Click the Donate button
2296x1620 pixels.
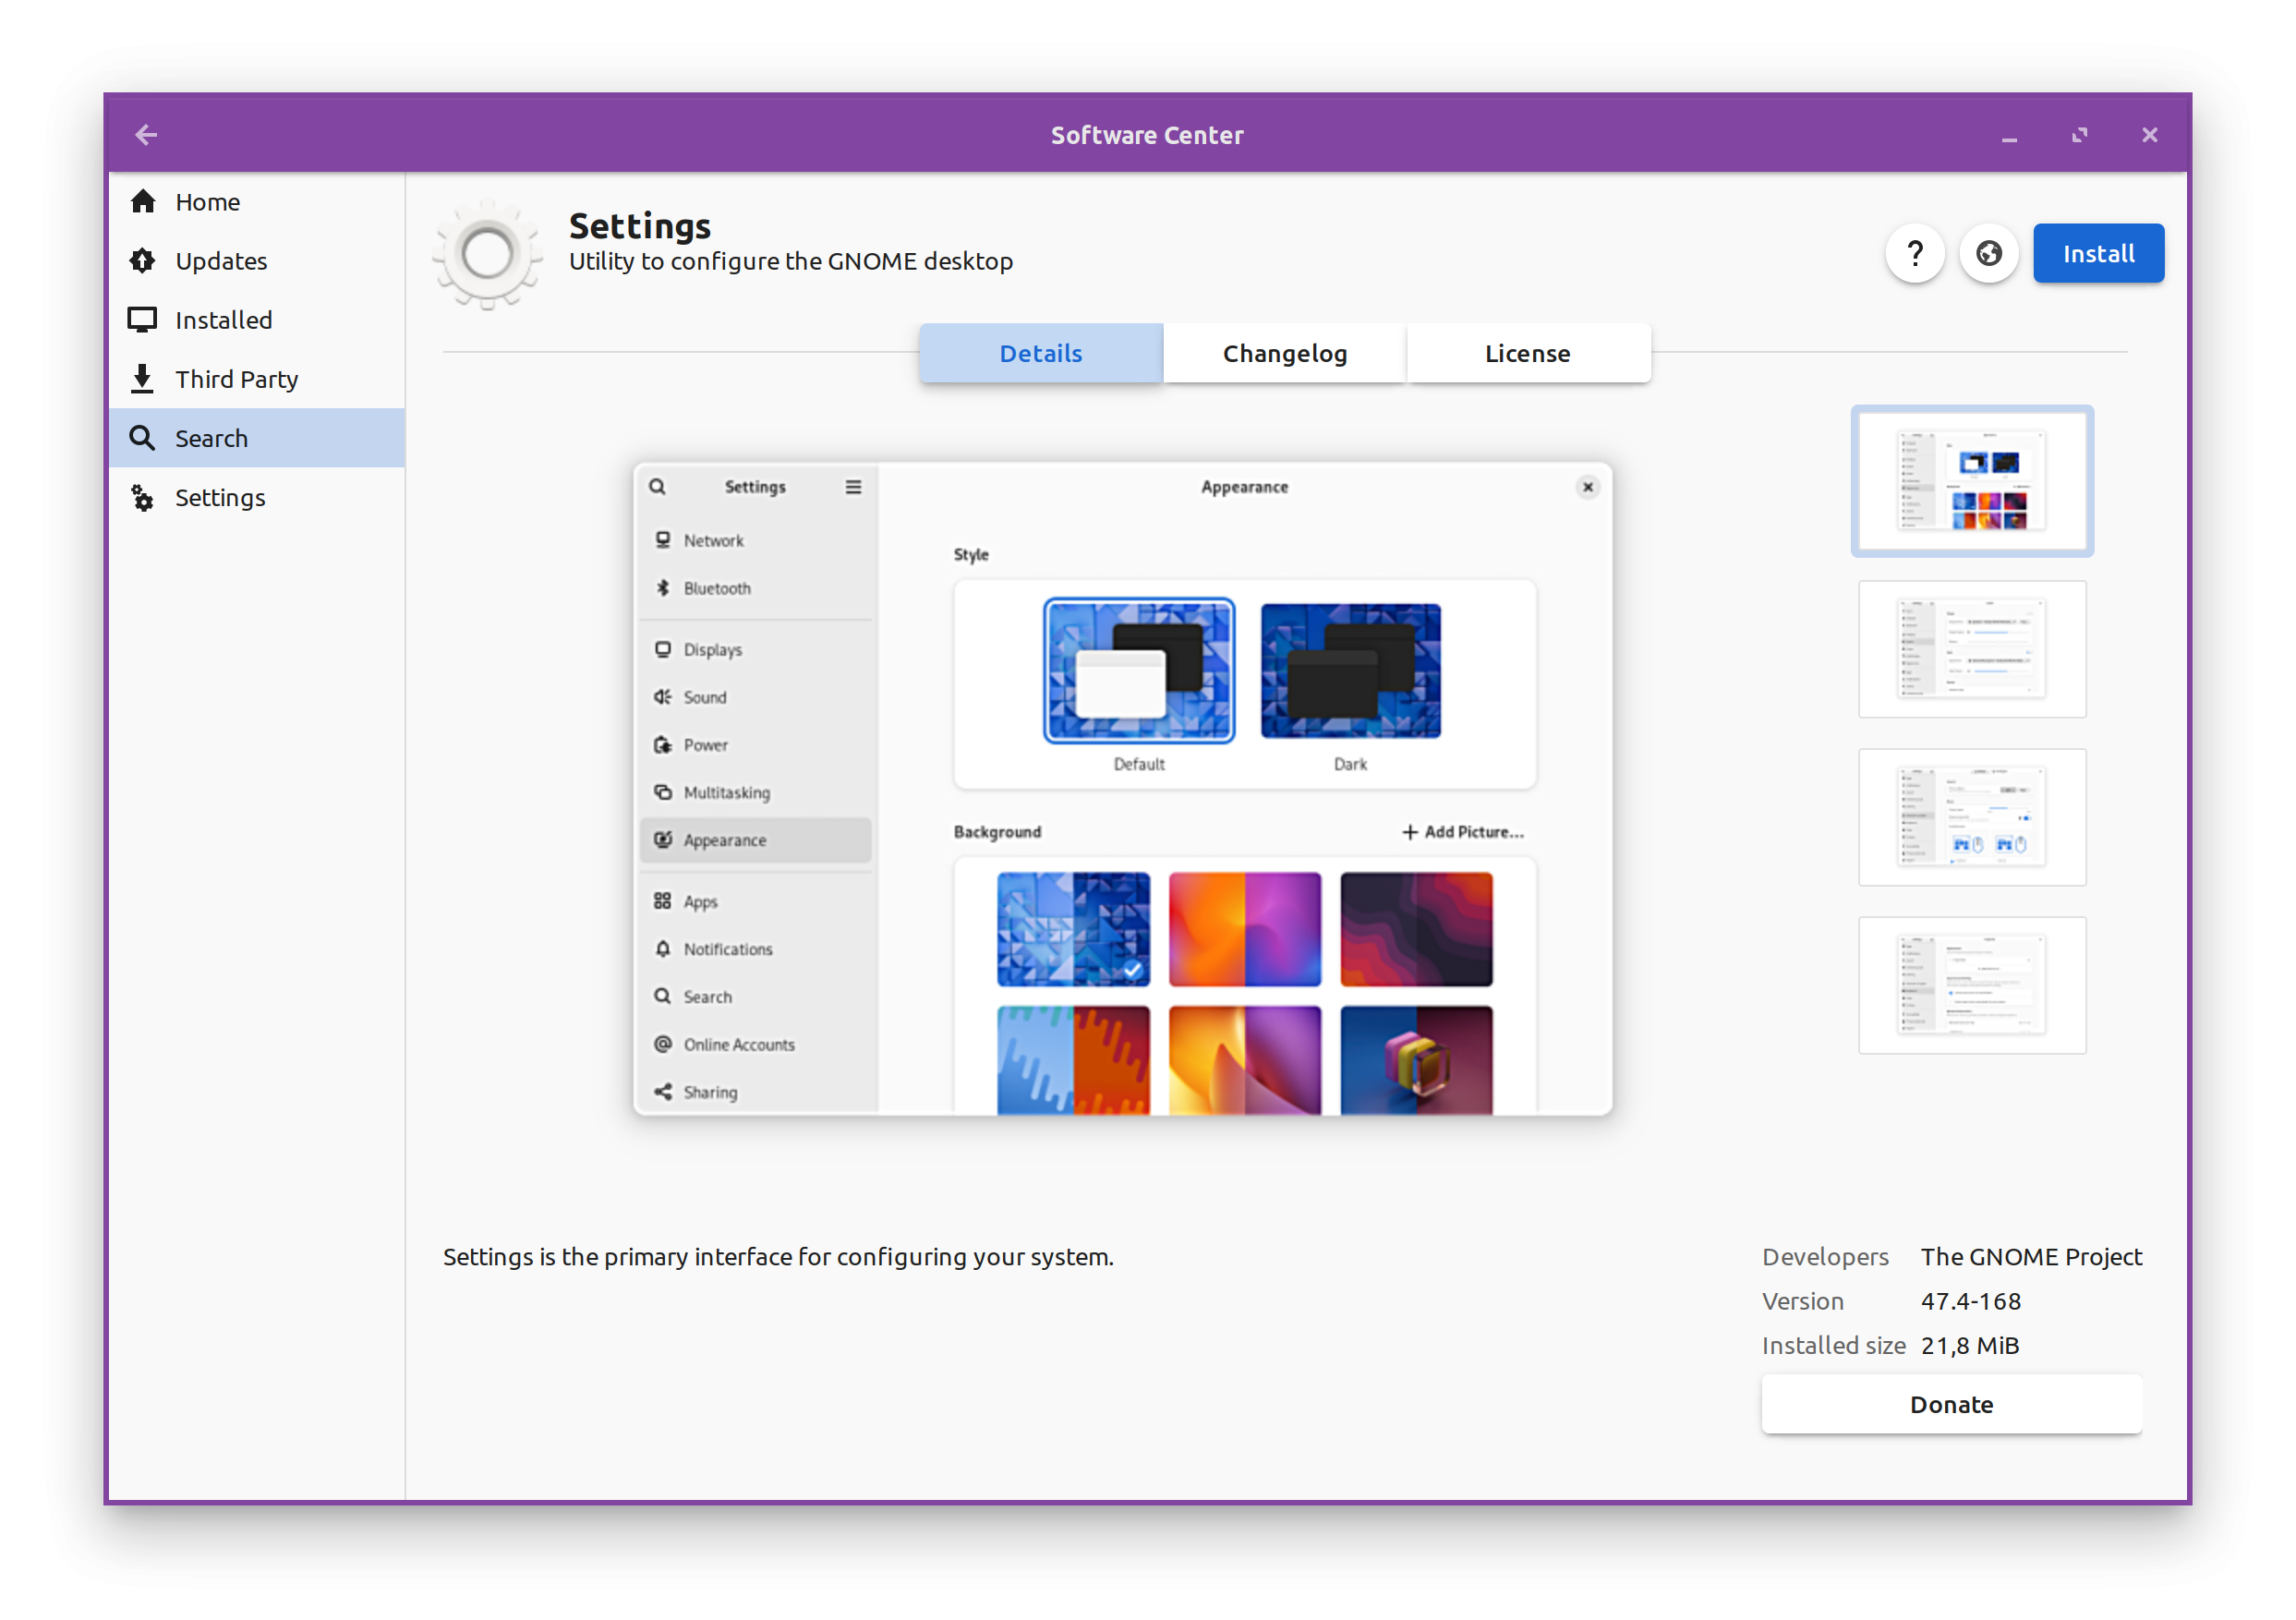1950,1404
